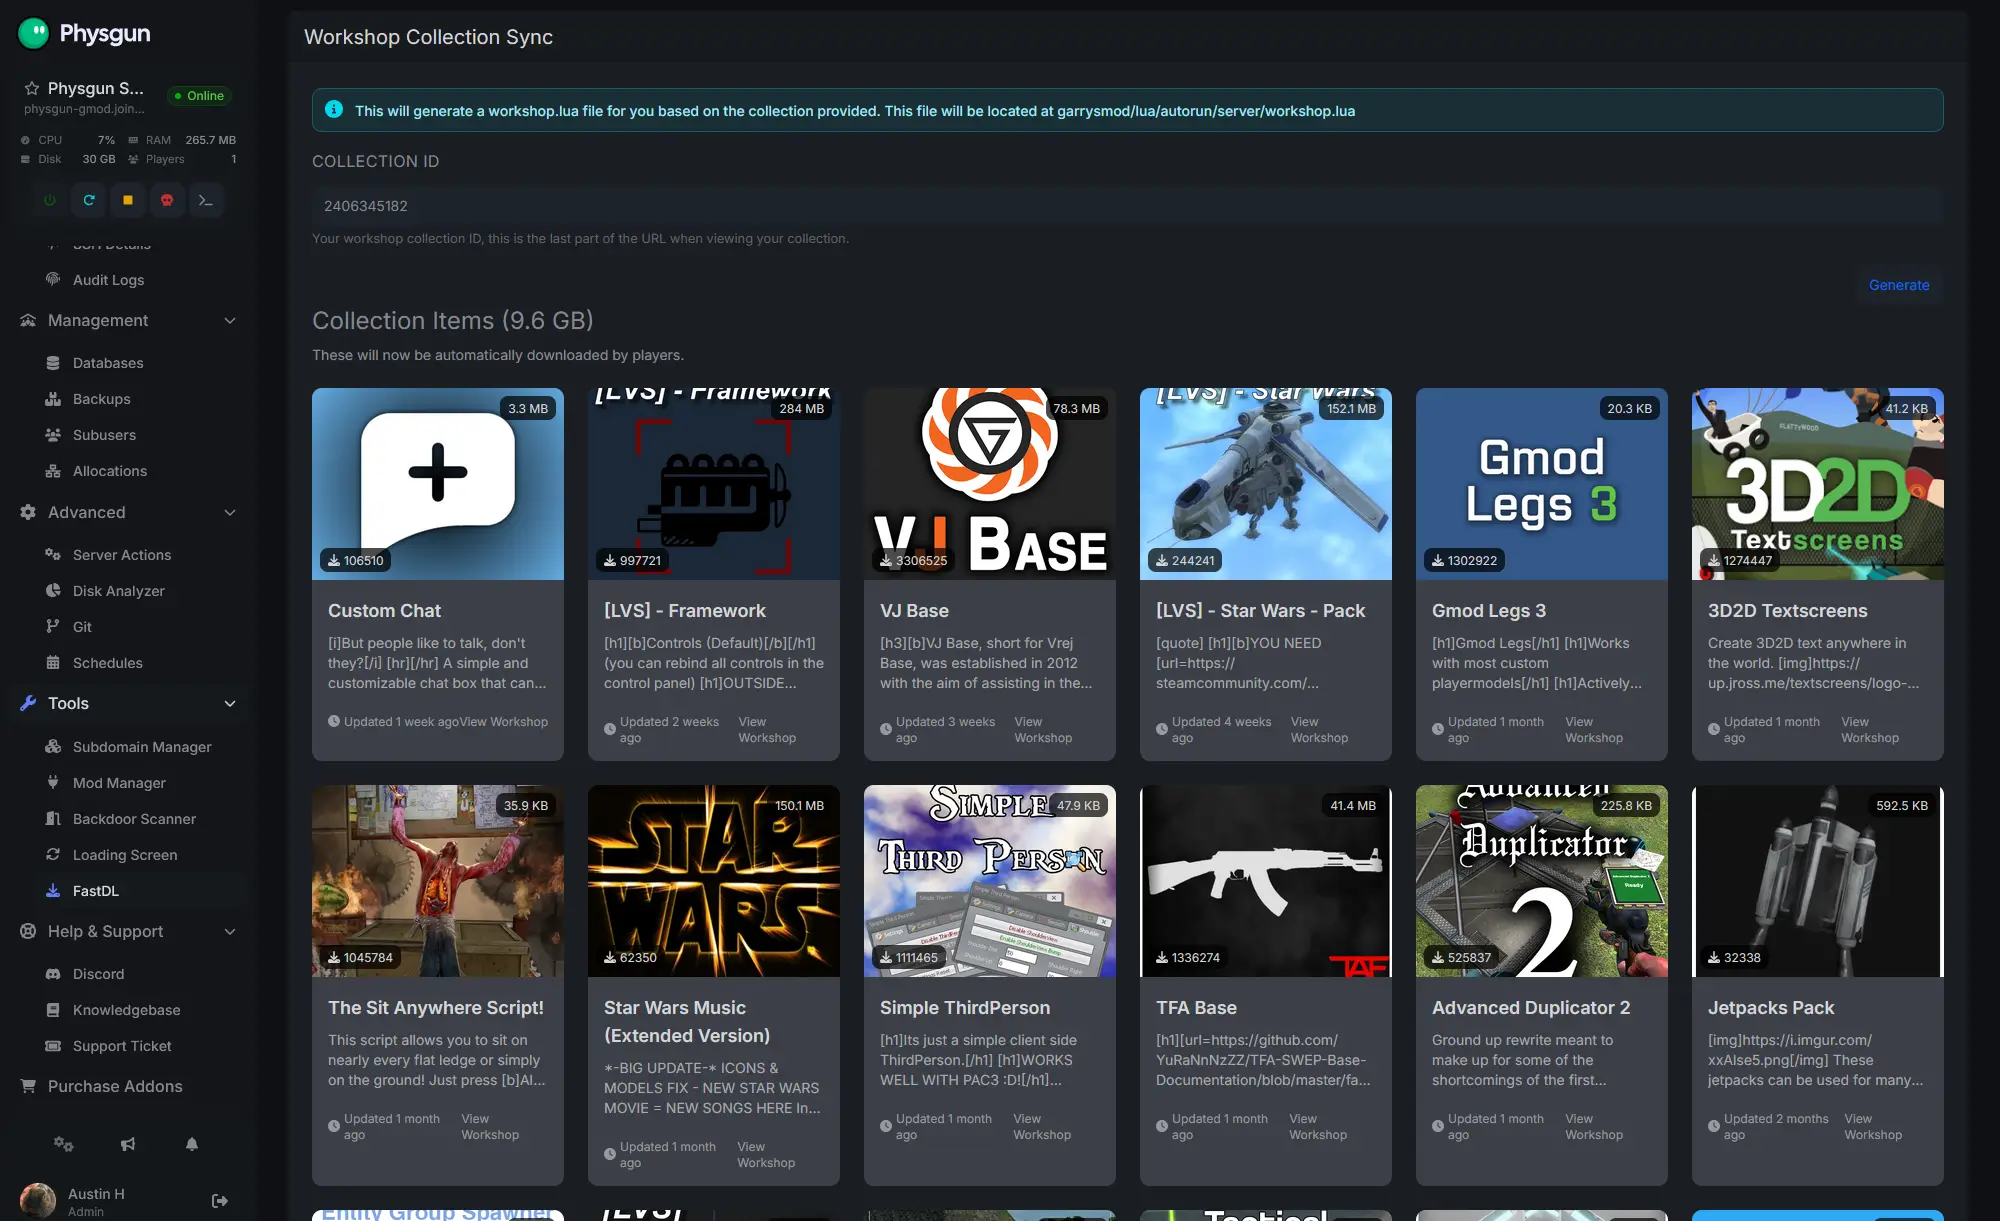Click the Austin H profile avatar

coord(38,1200)
